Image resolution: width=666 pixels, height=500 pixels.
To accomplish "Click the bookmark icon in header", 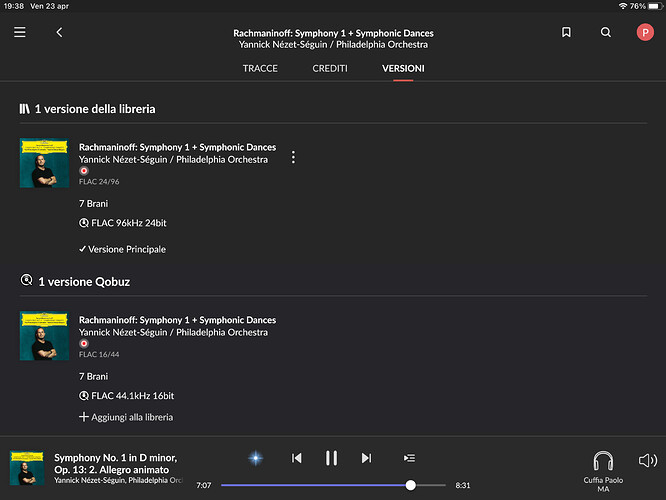I will click(x=566, y=32).
